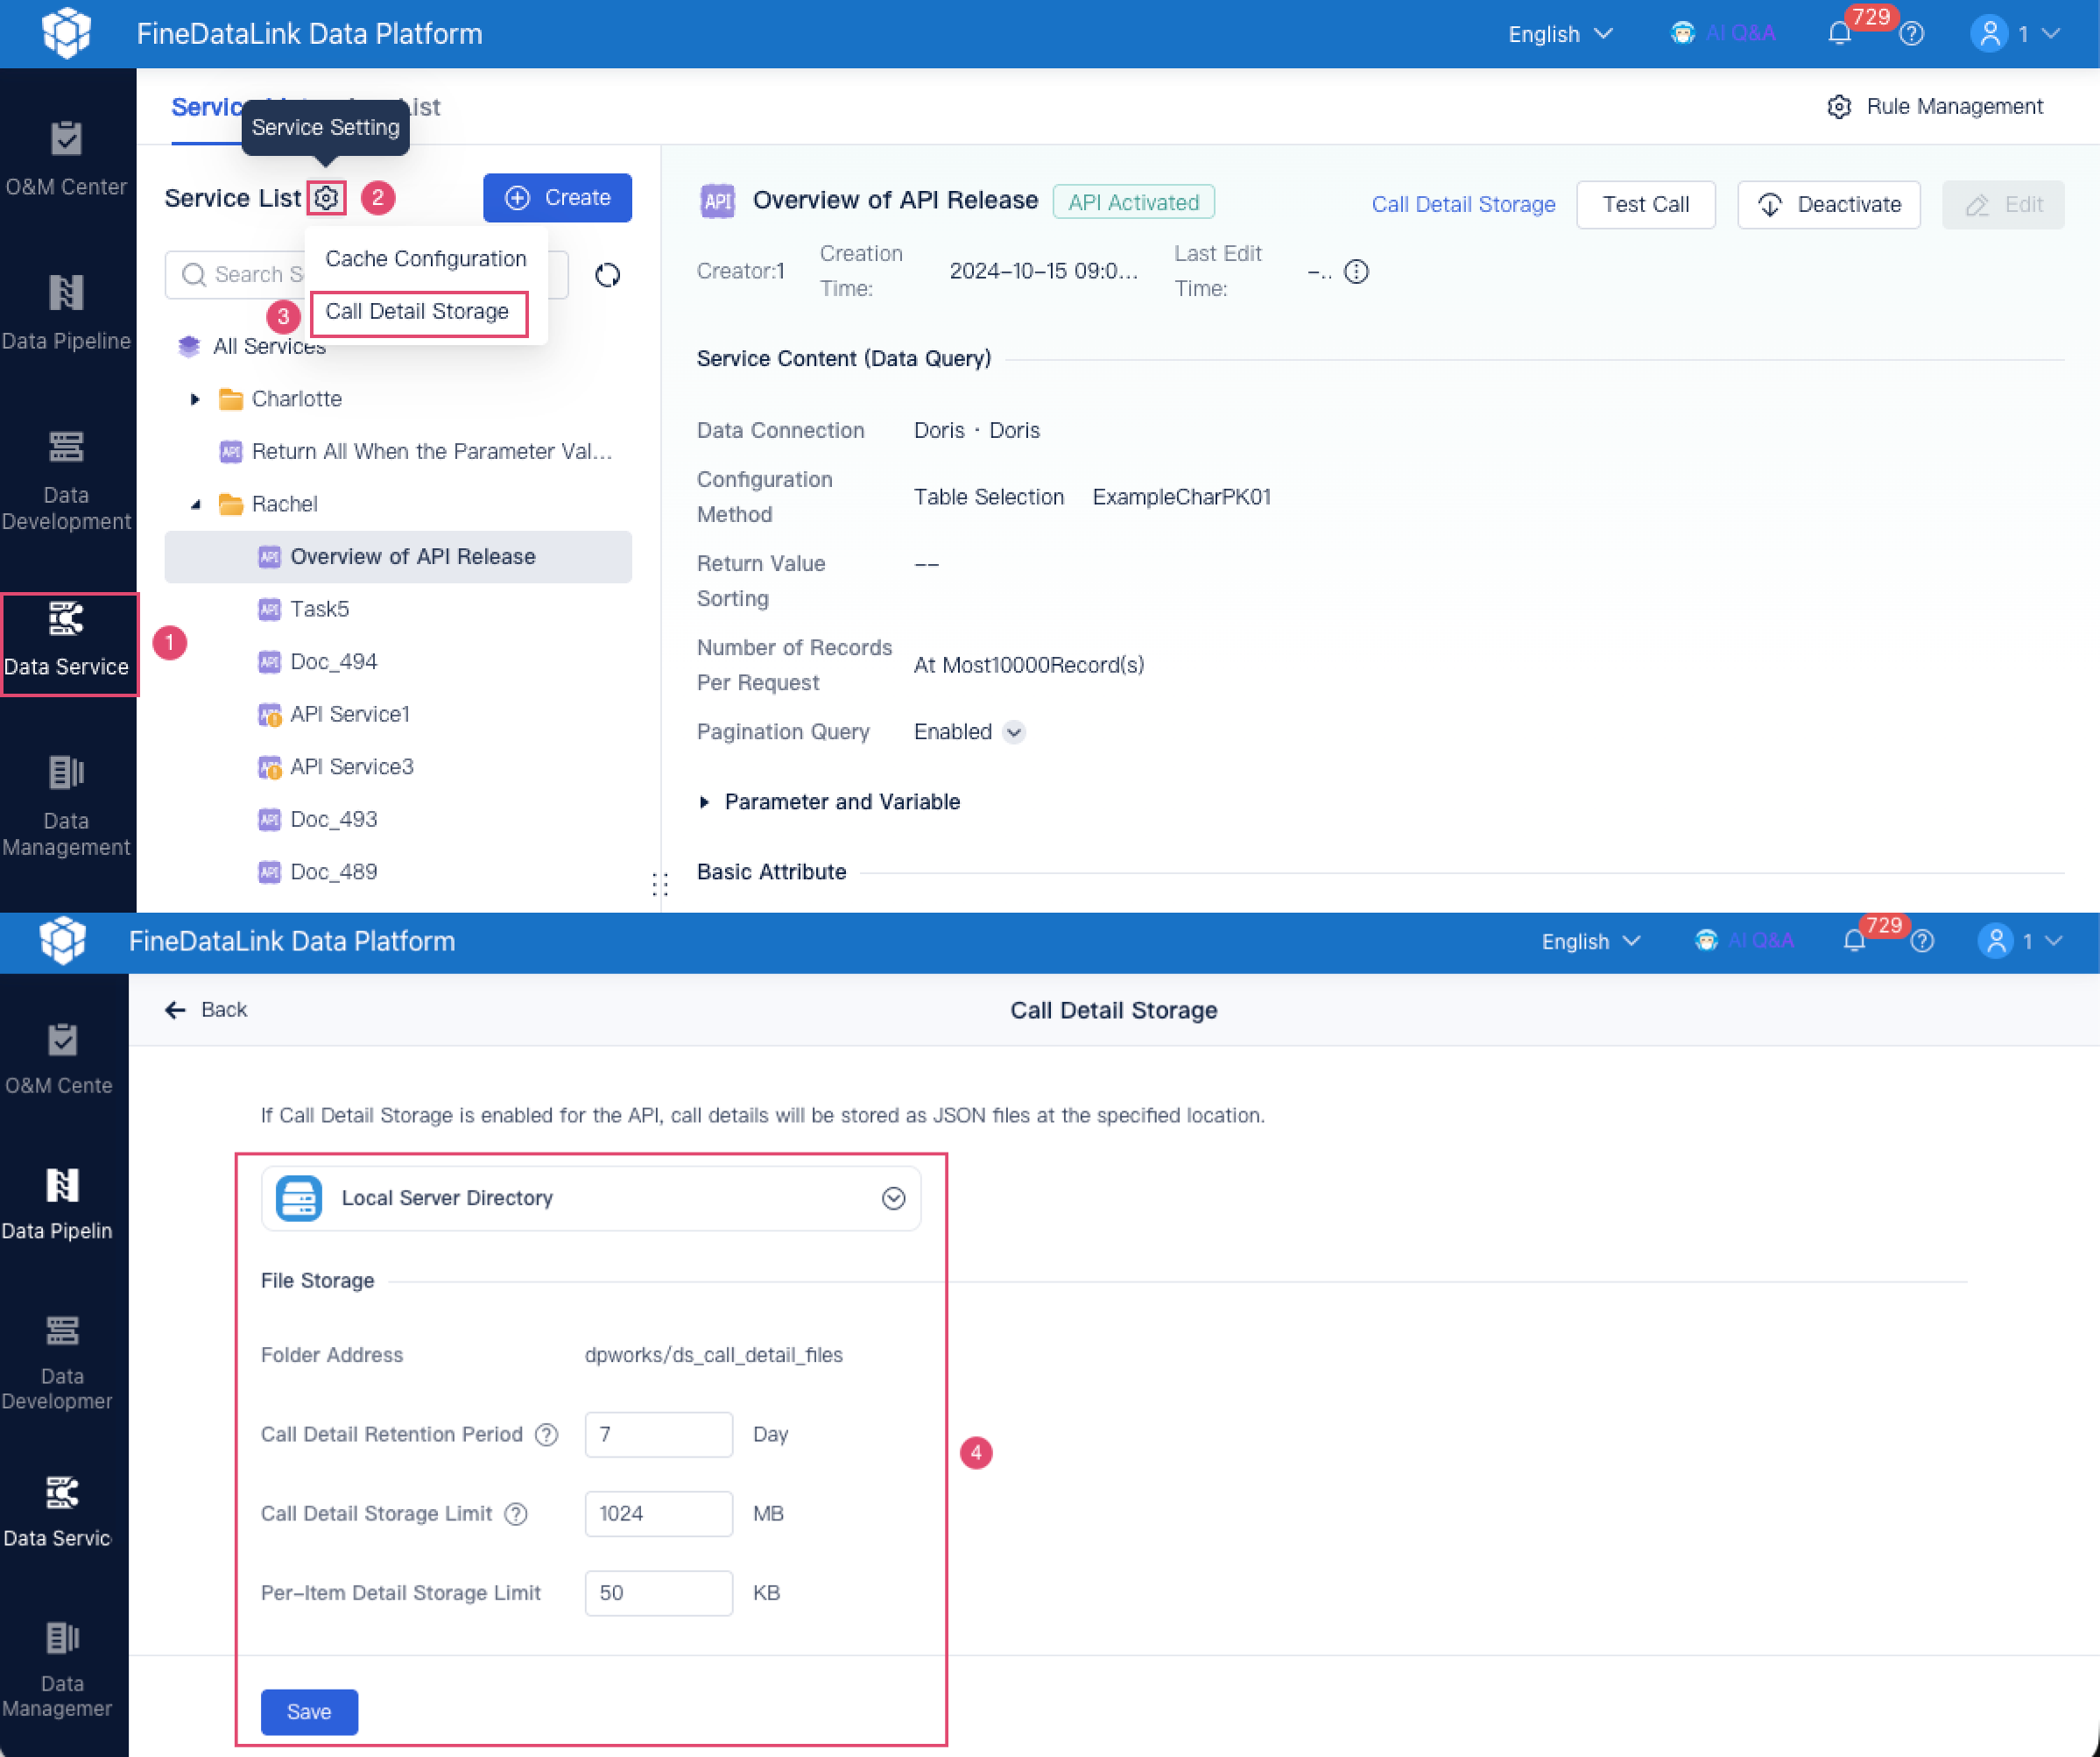Expand the Charlotte folder
Screen dimensions: 2100x1757
pyautogui.click(x=195, y=399)
